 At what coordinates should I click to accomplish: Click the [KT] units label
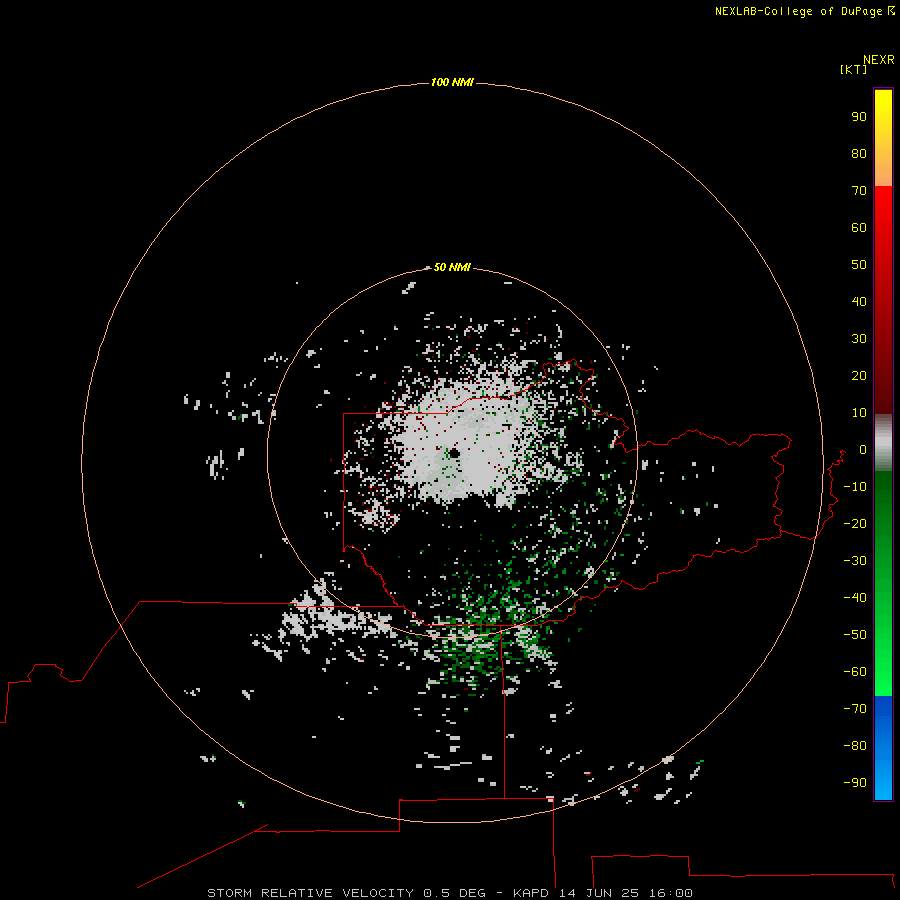tap(853, 69)
